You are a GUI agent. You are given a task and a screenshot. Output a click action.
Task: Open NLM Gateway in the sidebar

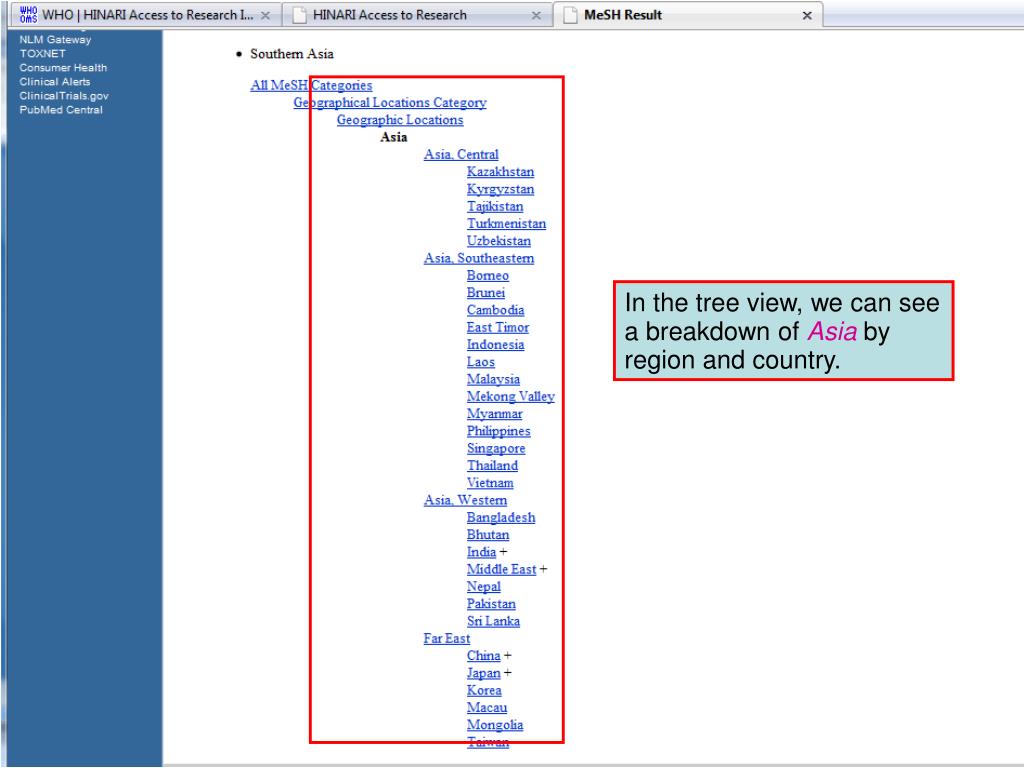pyautogui.click(x=56, y=40)
